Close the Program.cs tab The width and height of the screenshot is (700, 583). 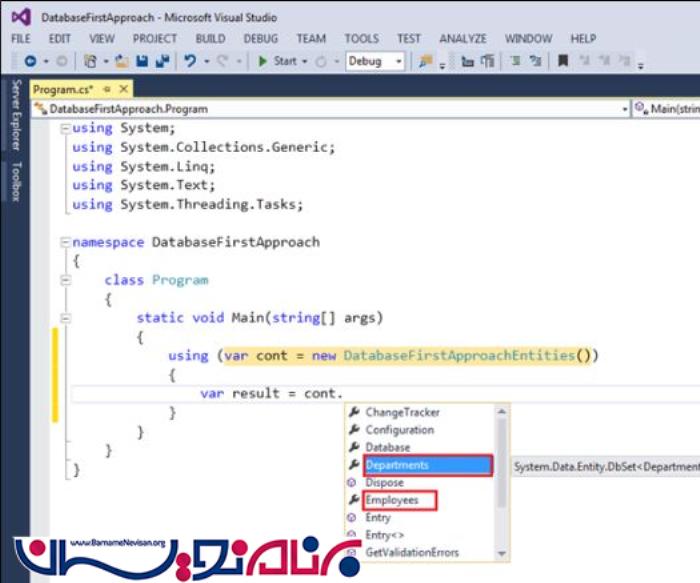tap(125, 89)
